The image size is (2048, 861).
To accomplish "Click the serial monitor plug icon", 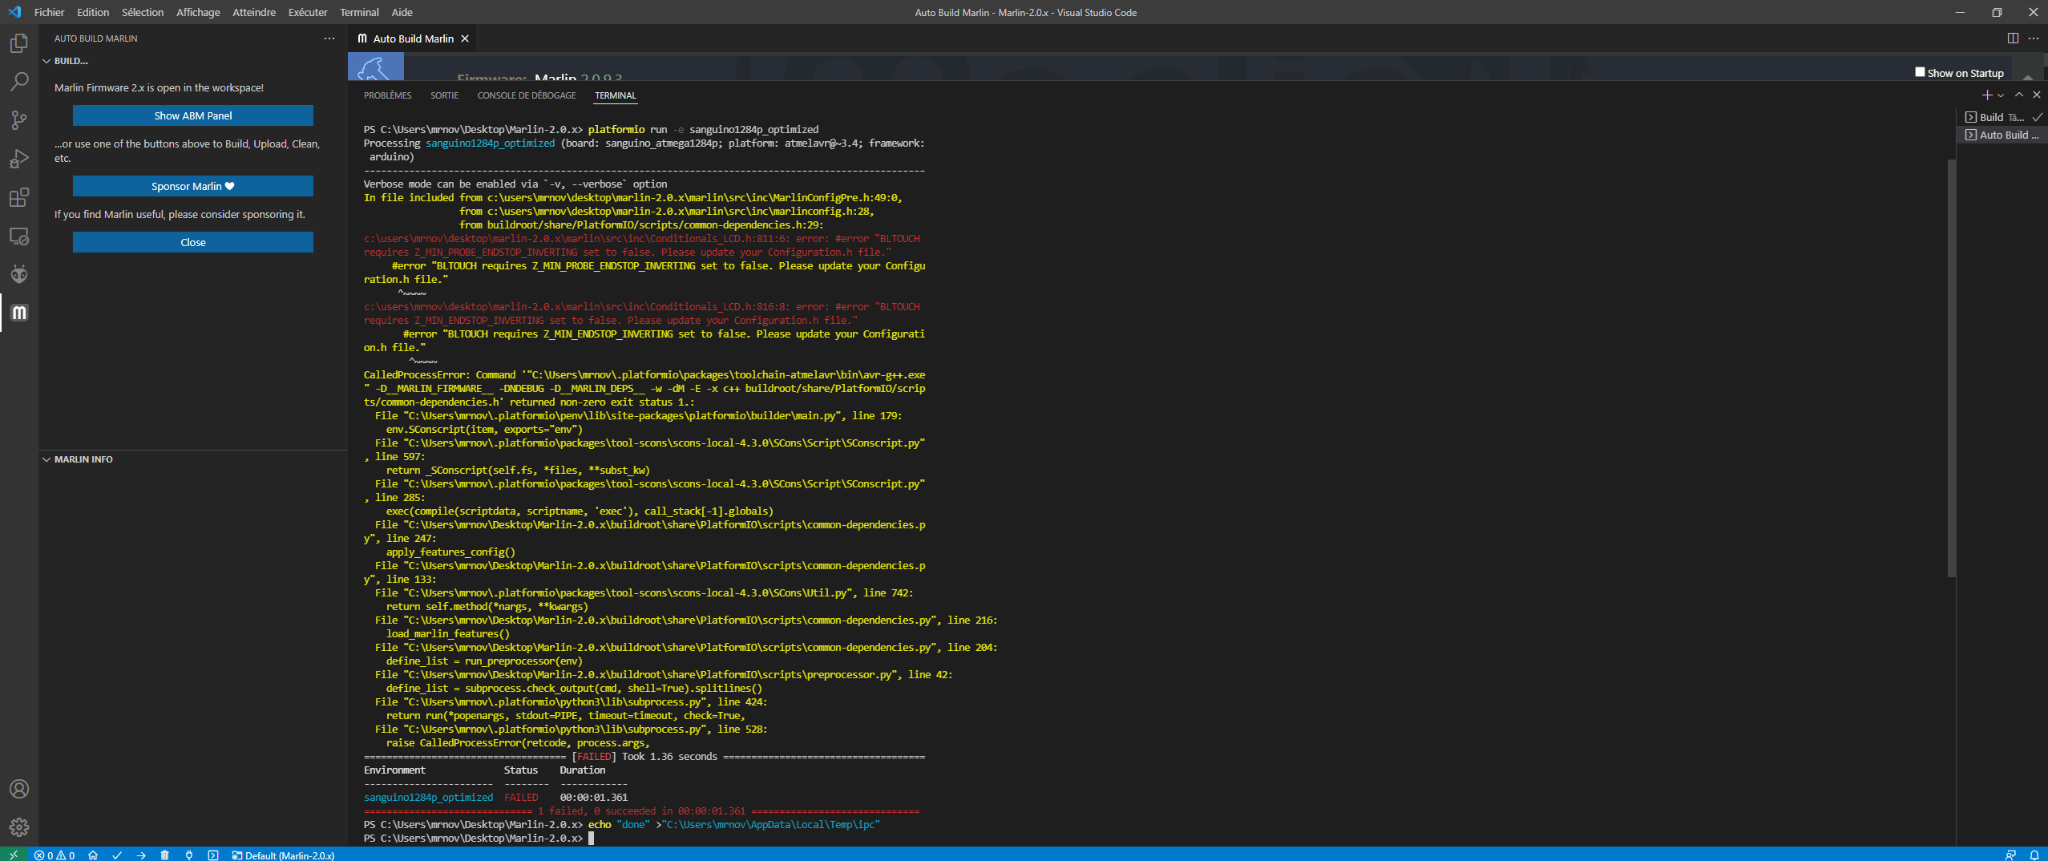I will click(x=189, y=855).
